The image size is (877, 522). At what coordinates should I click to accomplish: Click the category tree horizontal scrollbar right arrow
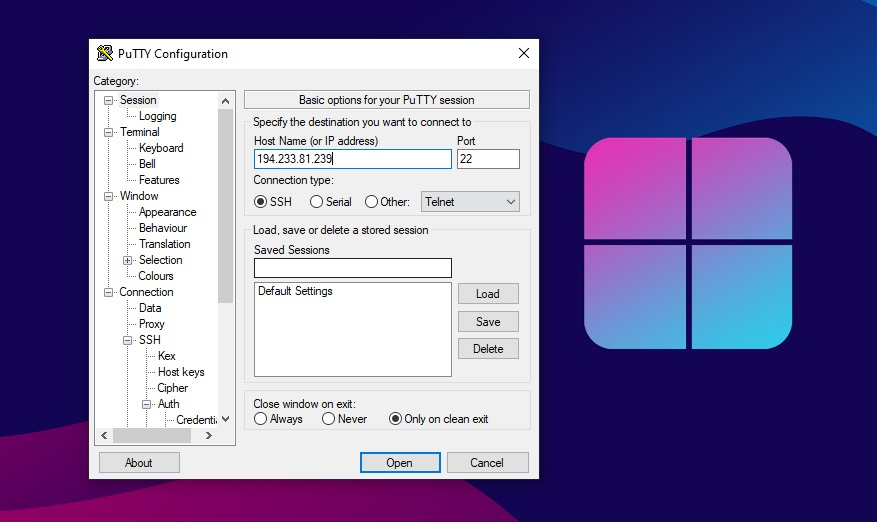pos(209,436)
